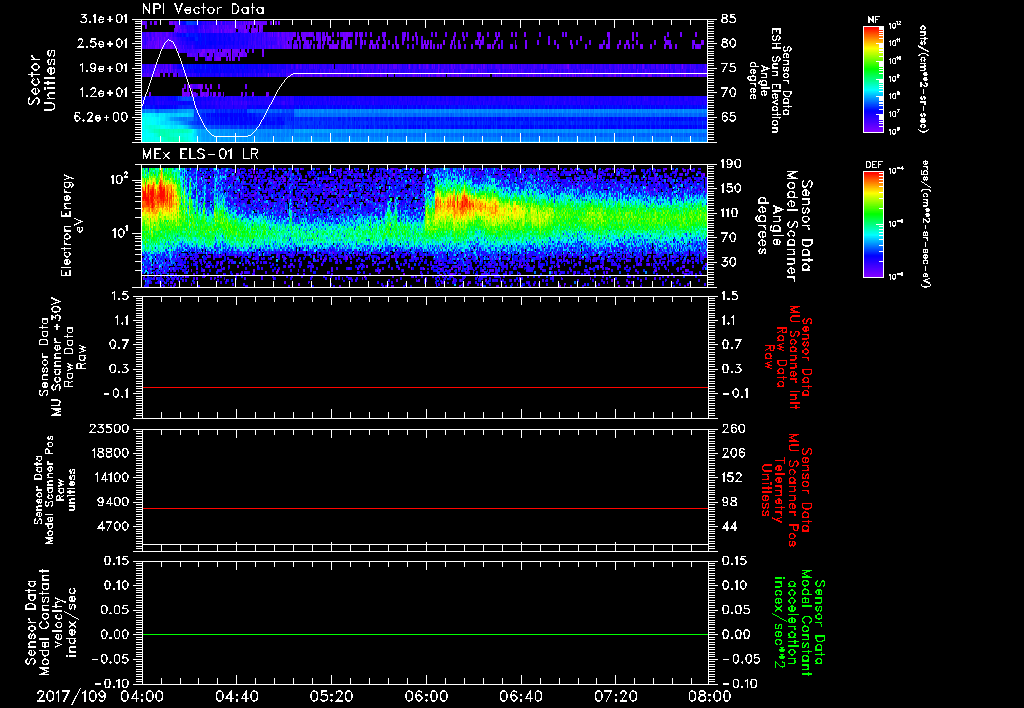Click the 6.2e+00 sector tick label
The width and height of the screenshot is (1024, 708).
103,117
